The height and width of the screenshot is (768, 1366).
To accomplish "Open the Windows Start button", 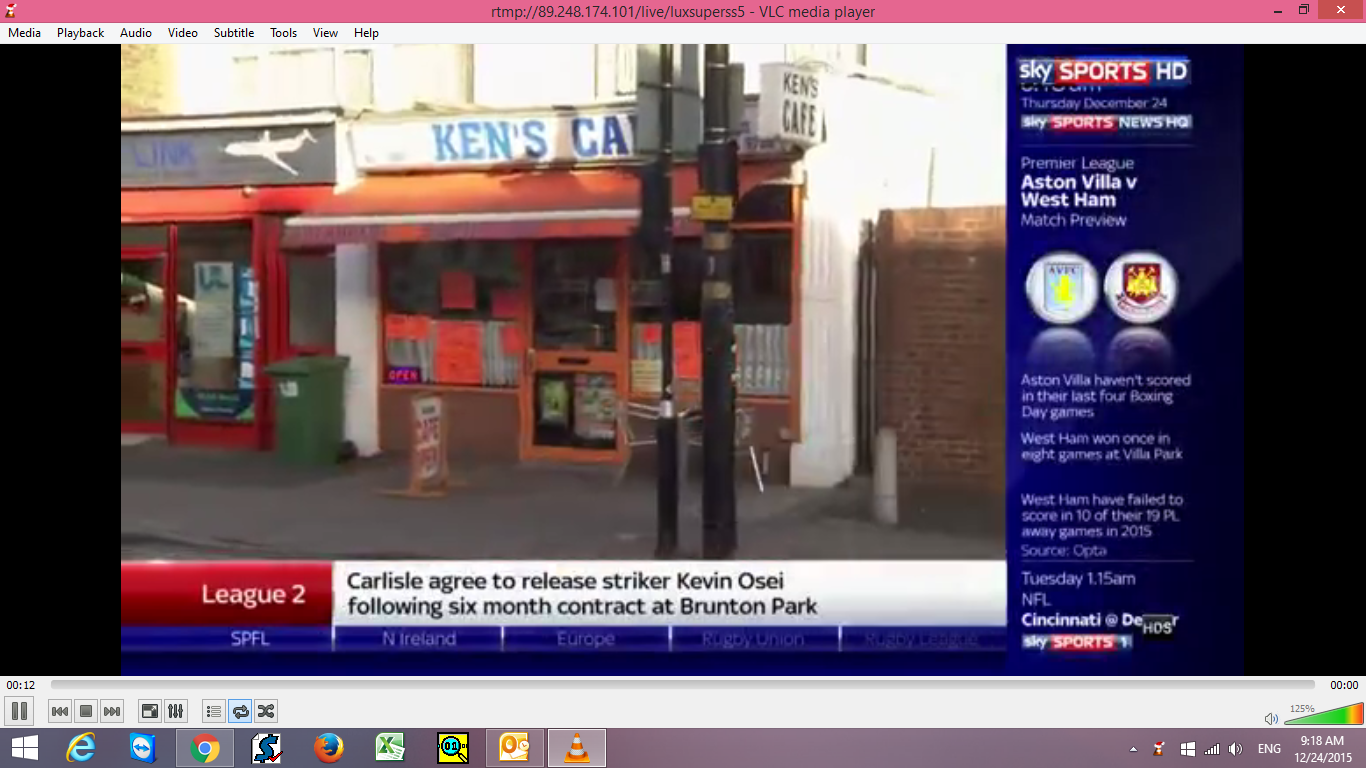I will tap(25, 748).
